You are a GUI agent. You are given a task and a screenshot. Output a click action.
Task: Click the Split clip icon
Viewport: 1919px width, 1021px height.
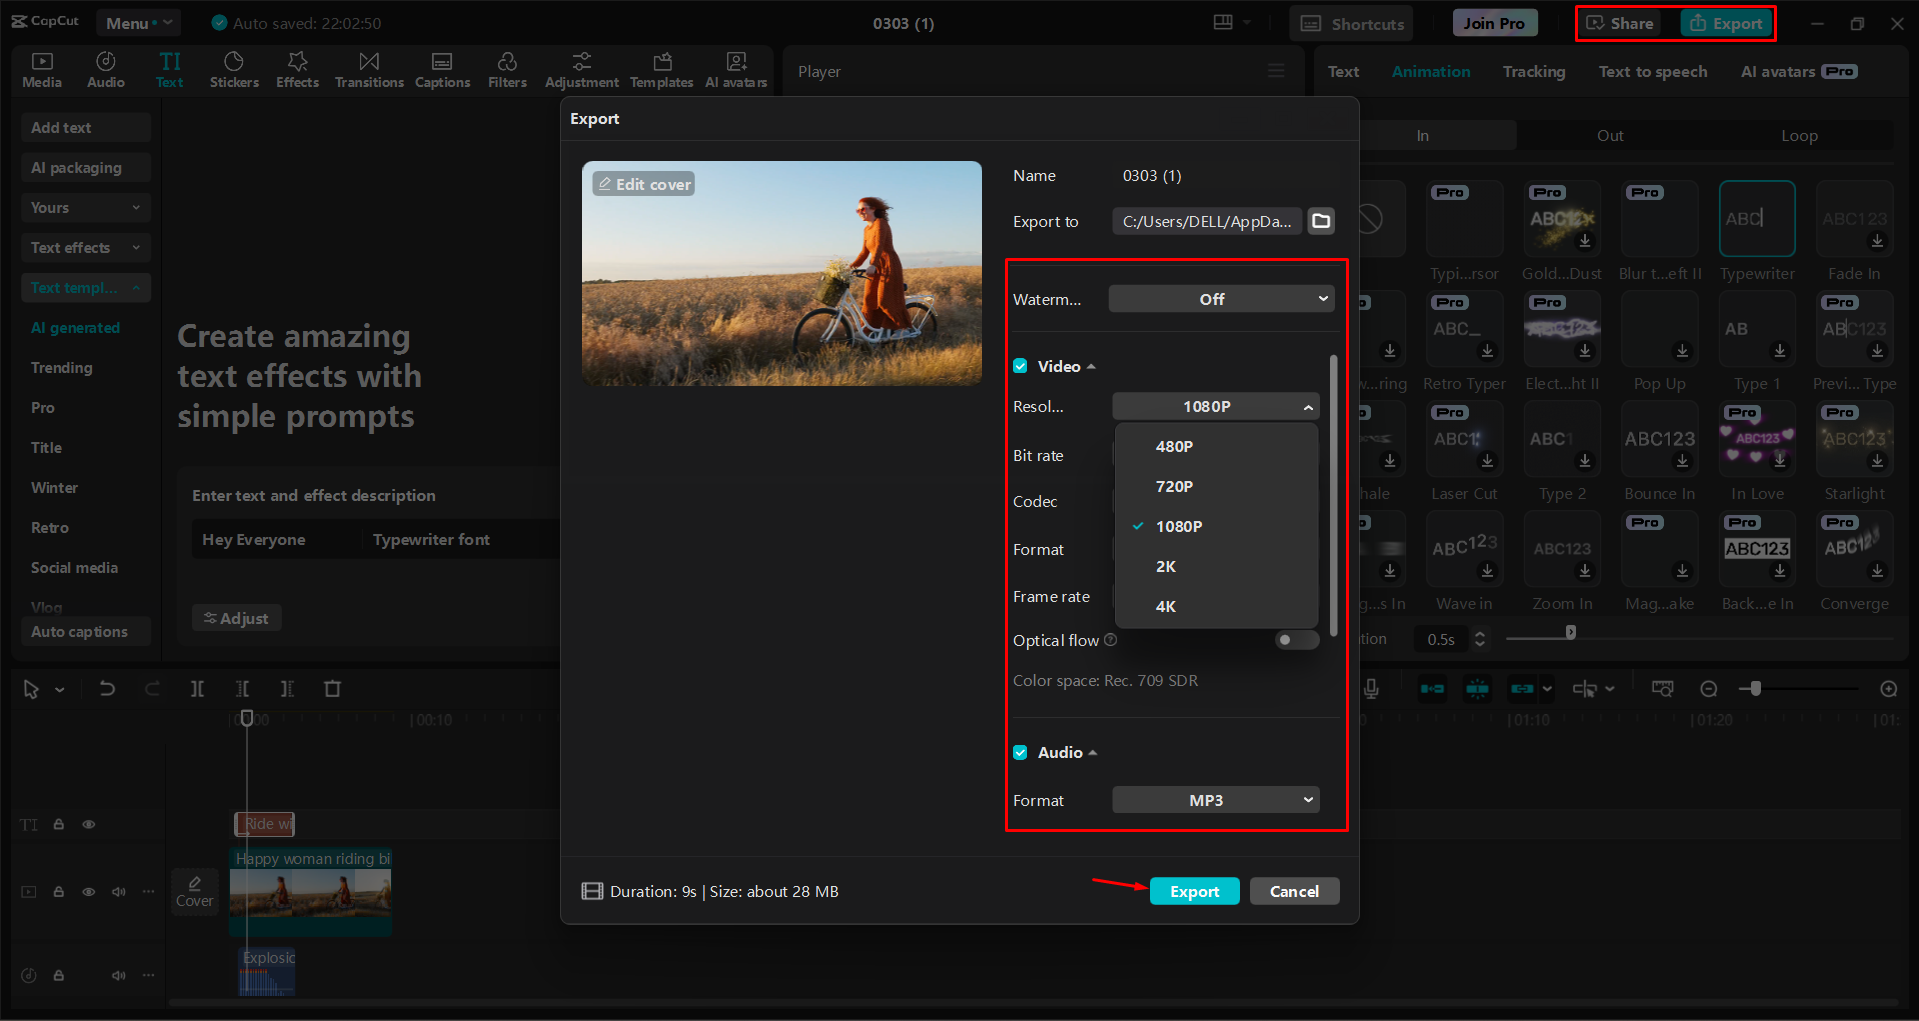pyautogui.click(x=197, y=688)
